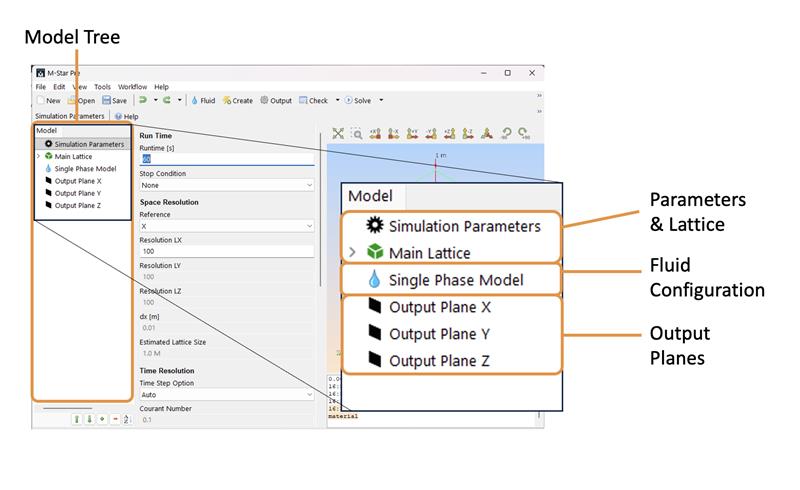Image resolution: width=800 pixels, height=490 pixels.
Task: Click the red minus icon below model tree
Action: click(115, 419)
